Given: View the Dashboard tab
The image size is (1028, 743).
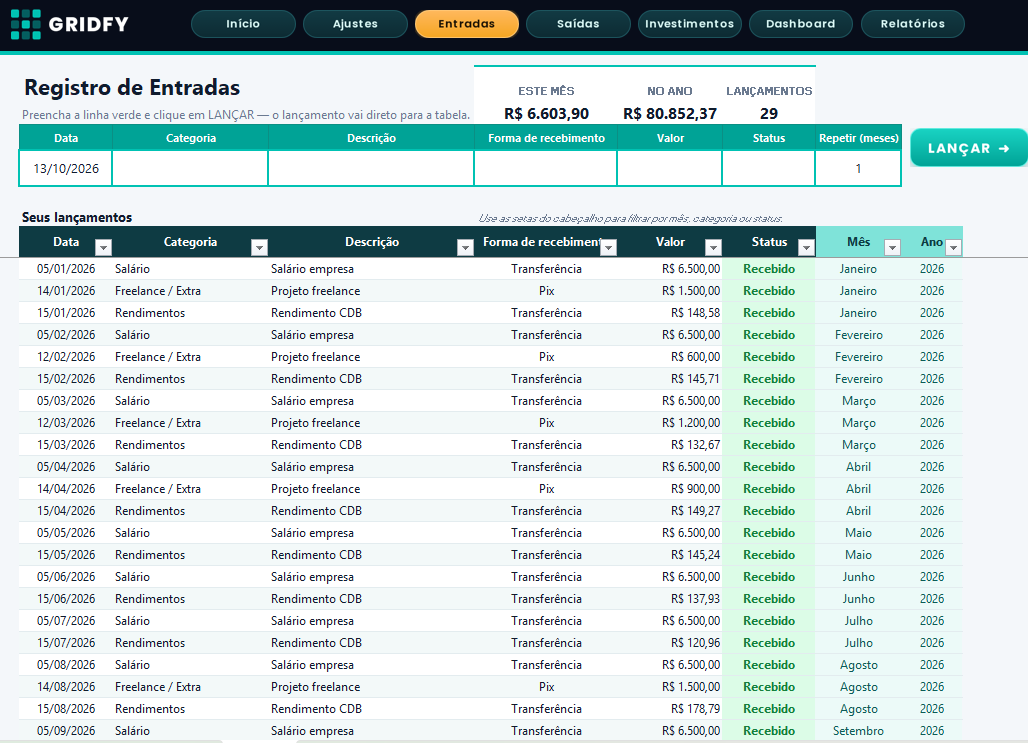Looking at the screenshot, I should 801,24.
